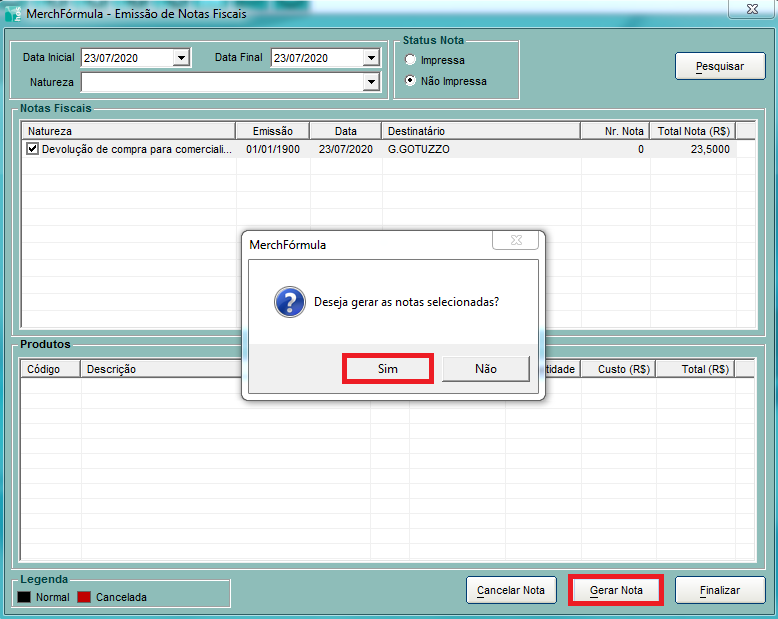Click the red Cancelada legend swatch
Screen dimensions: 778x619
(84, 597)
